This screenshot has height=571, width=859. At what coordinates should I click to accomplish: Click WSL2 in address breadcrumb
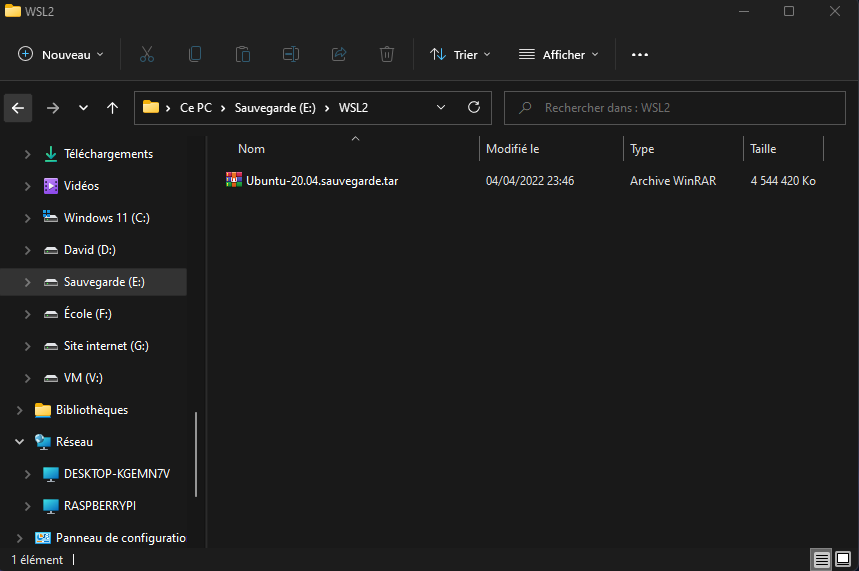(x=353, y=107)
